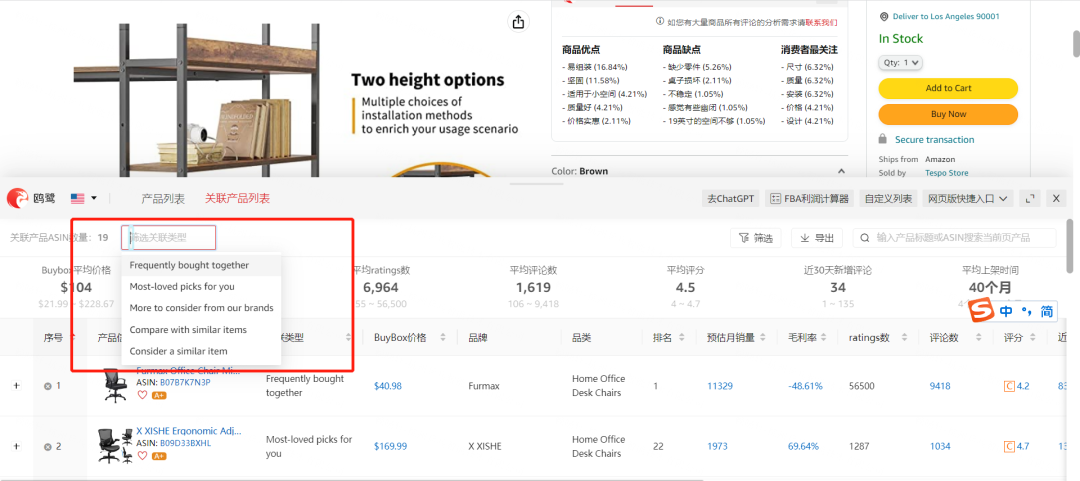The height and width of the screenshot is (481, 1080).
Task: Open the US flag marketplace selector
Action: [83, 198]
